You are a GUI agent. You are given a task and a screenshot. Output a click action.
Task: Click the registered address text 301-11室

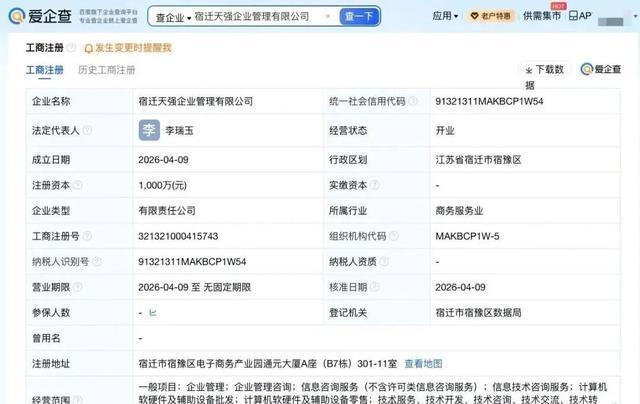pos(377,364)
